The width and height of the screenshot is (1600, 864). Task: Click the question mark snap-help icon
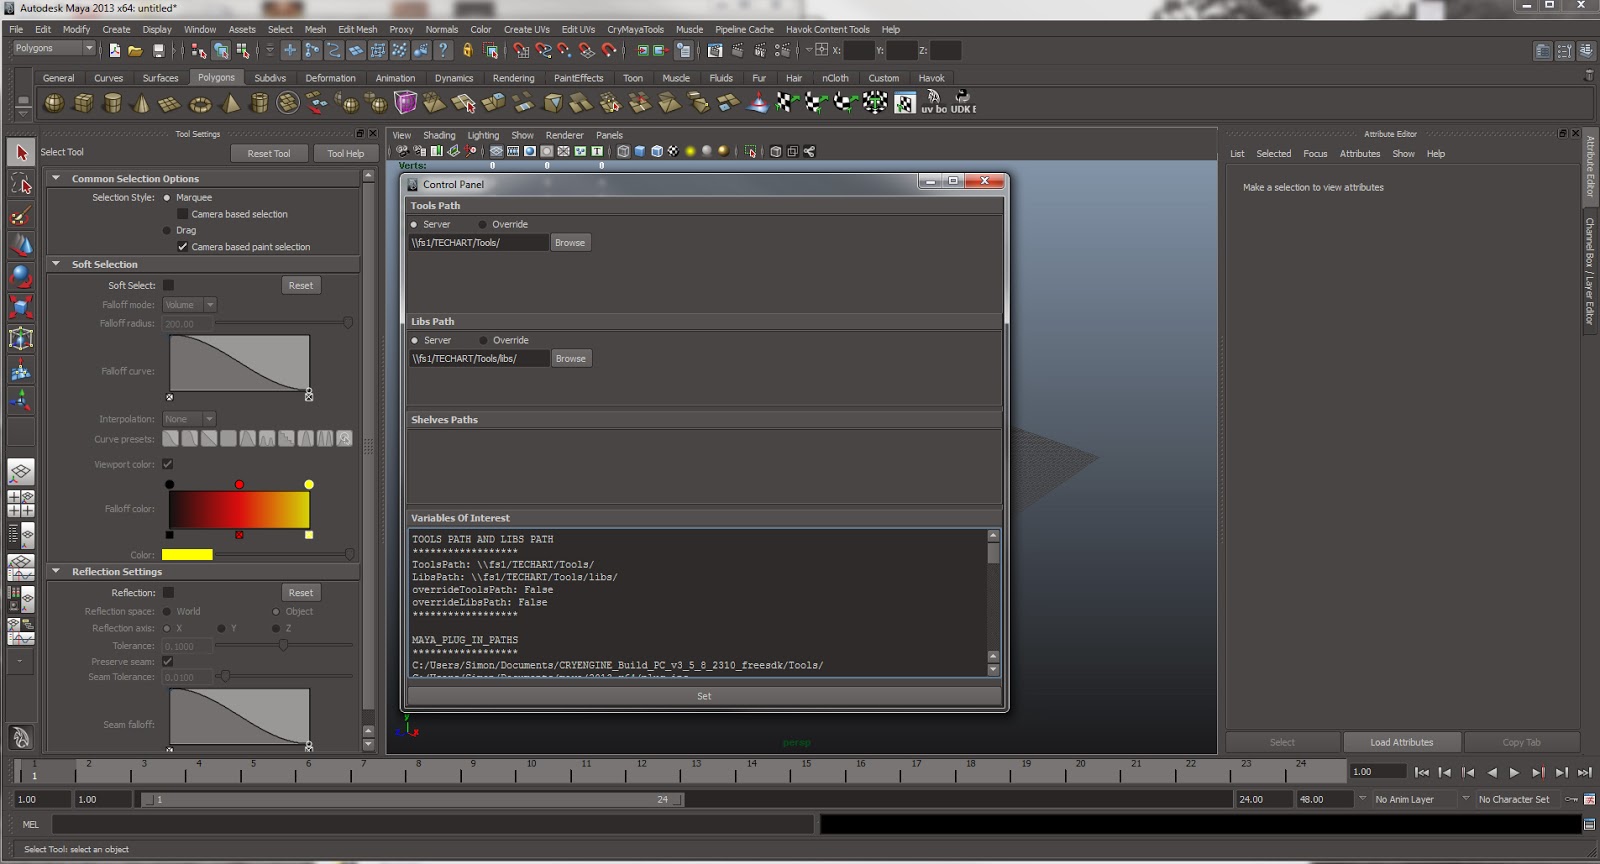pyautogui.click(x=443, y=50)
